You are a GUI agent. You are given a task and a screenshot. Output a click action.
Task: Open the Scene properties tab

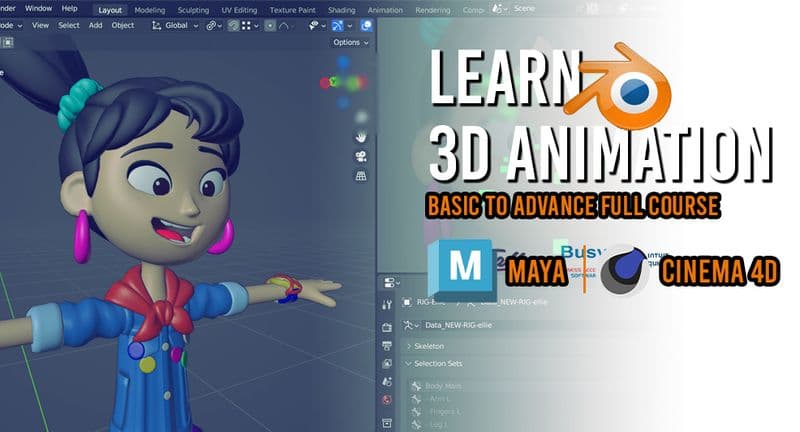click(387, 382)
